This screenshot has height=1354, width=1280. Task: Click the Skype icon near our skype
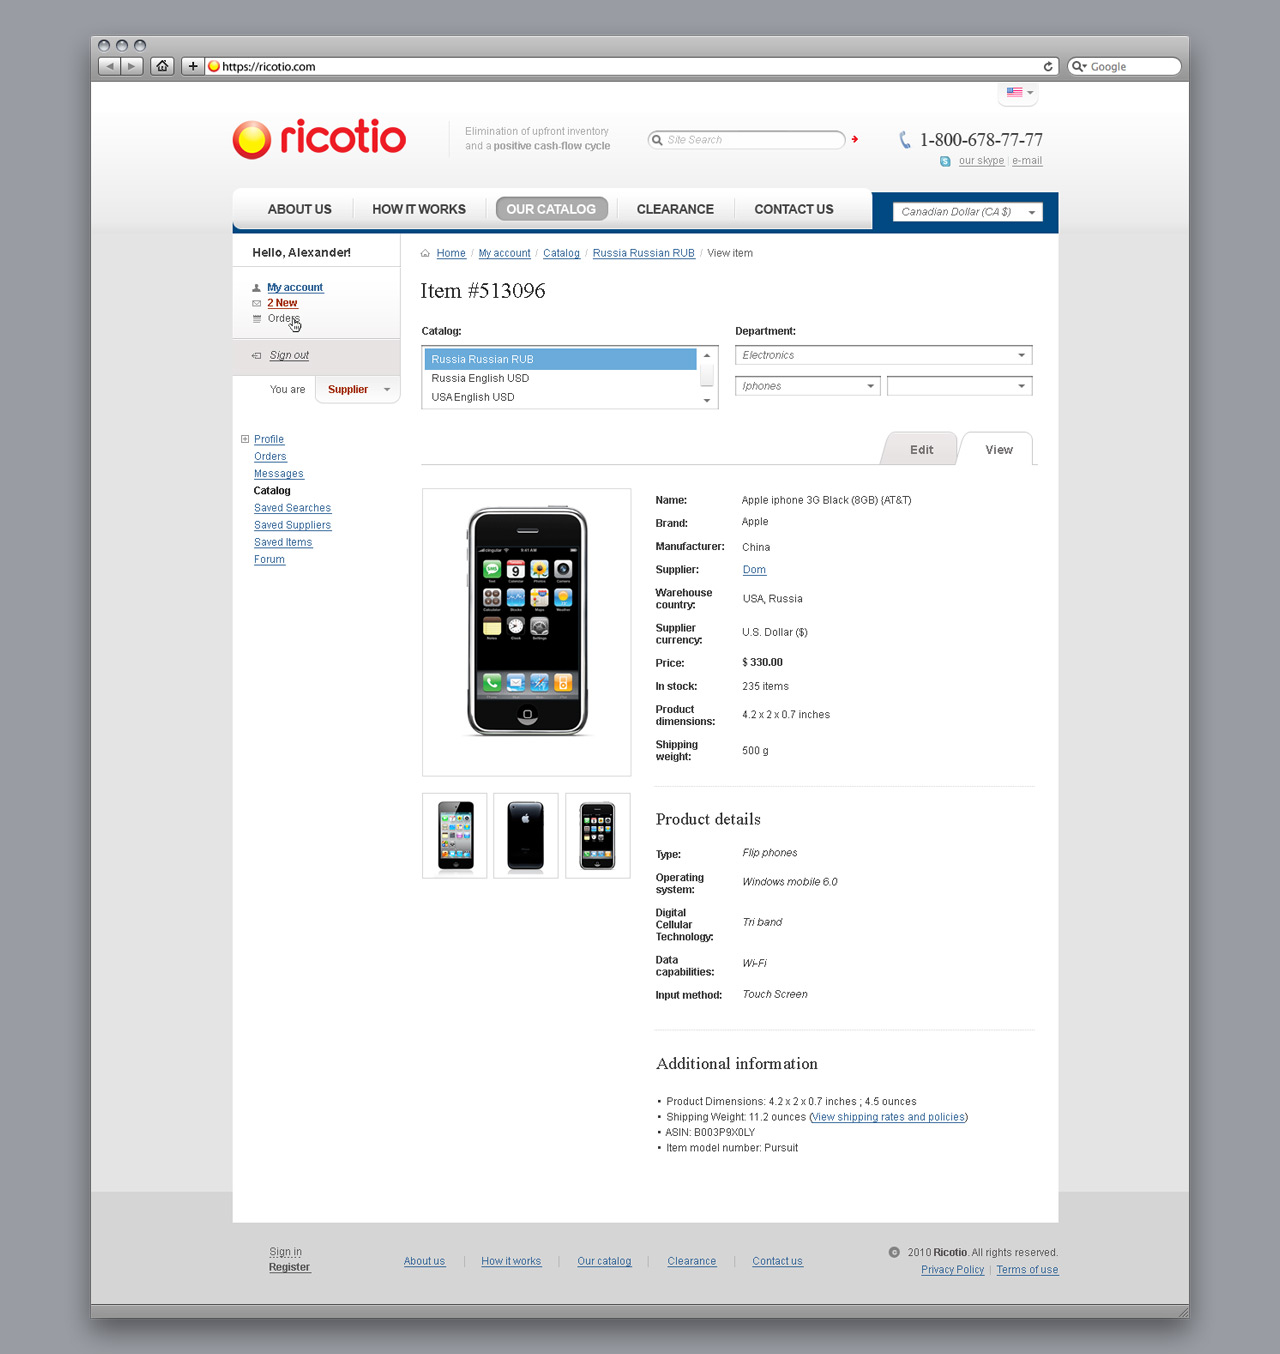click(945, 161)
